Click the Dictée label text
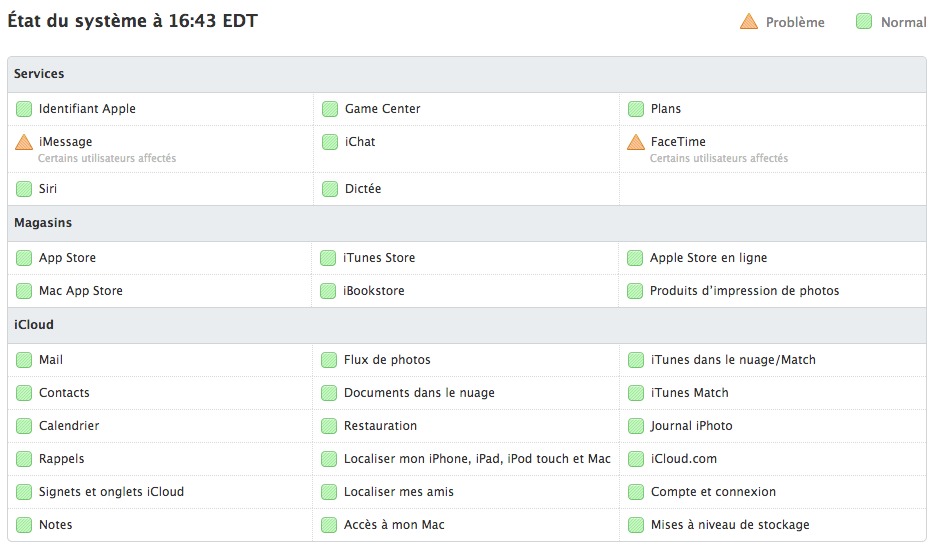The width and height of the screenshot is (934, 548). coord(363,189)
